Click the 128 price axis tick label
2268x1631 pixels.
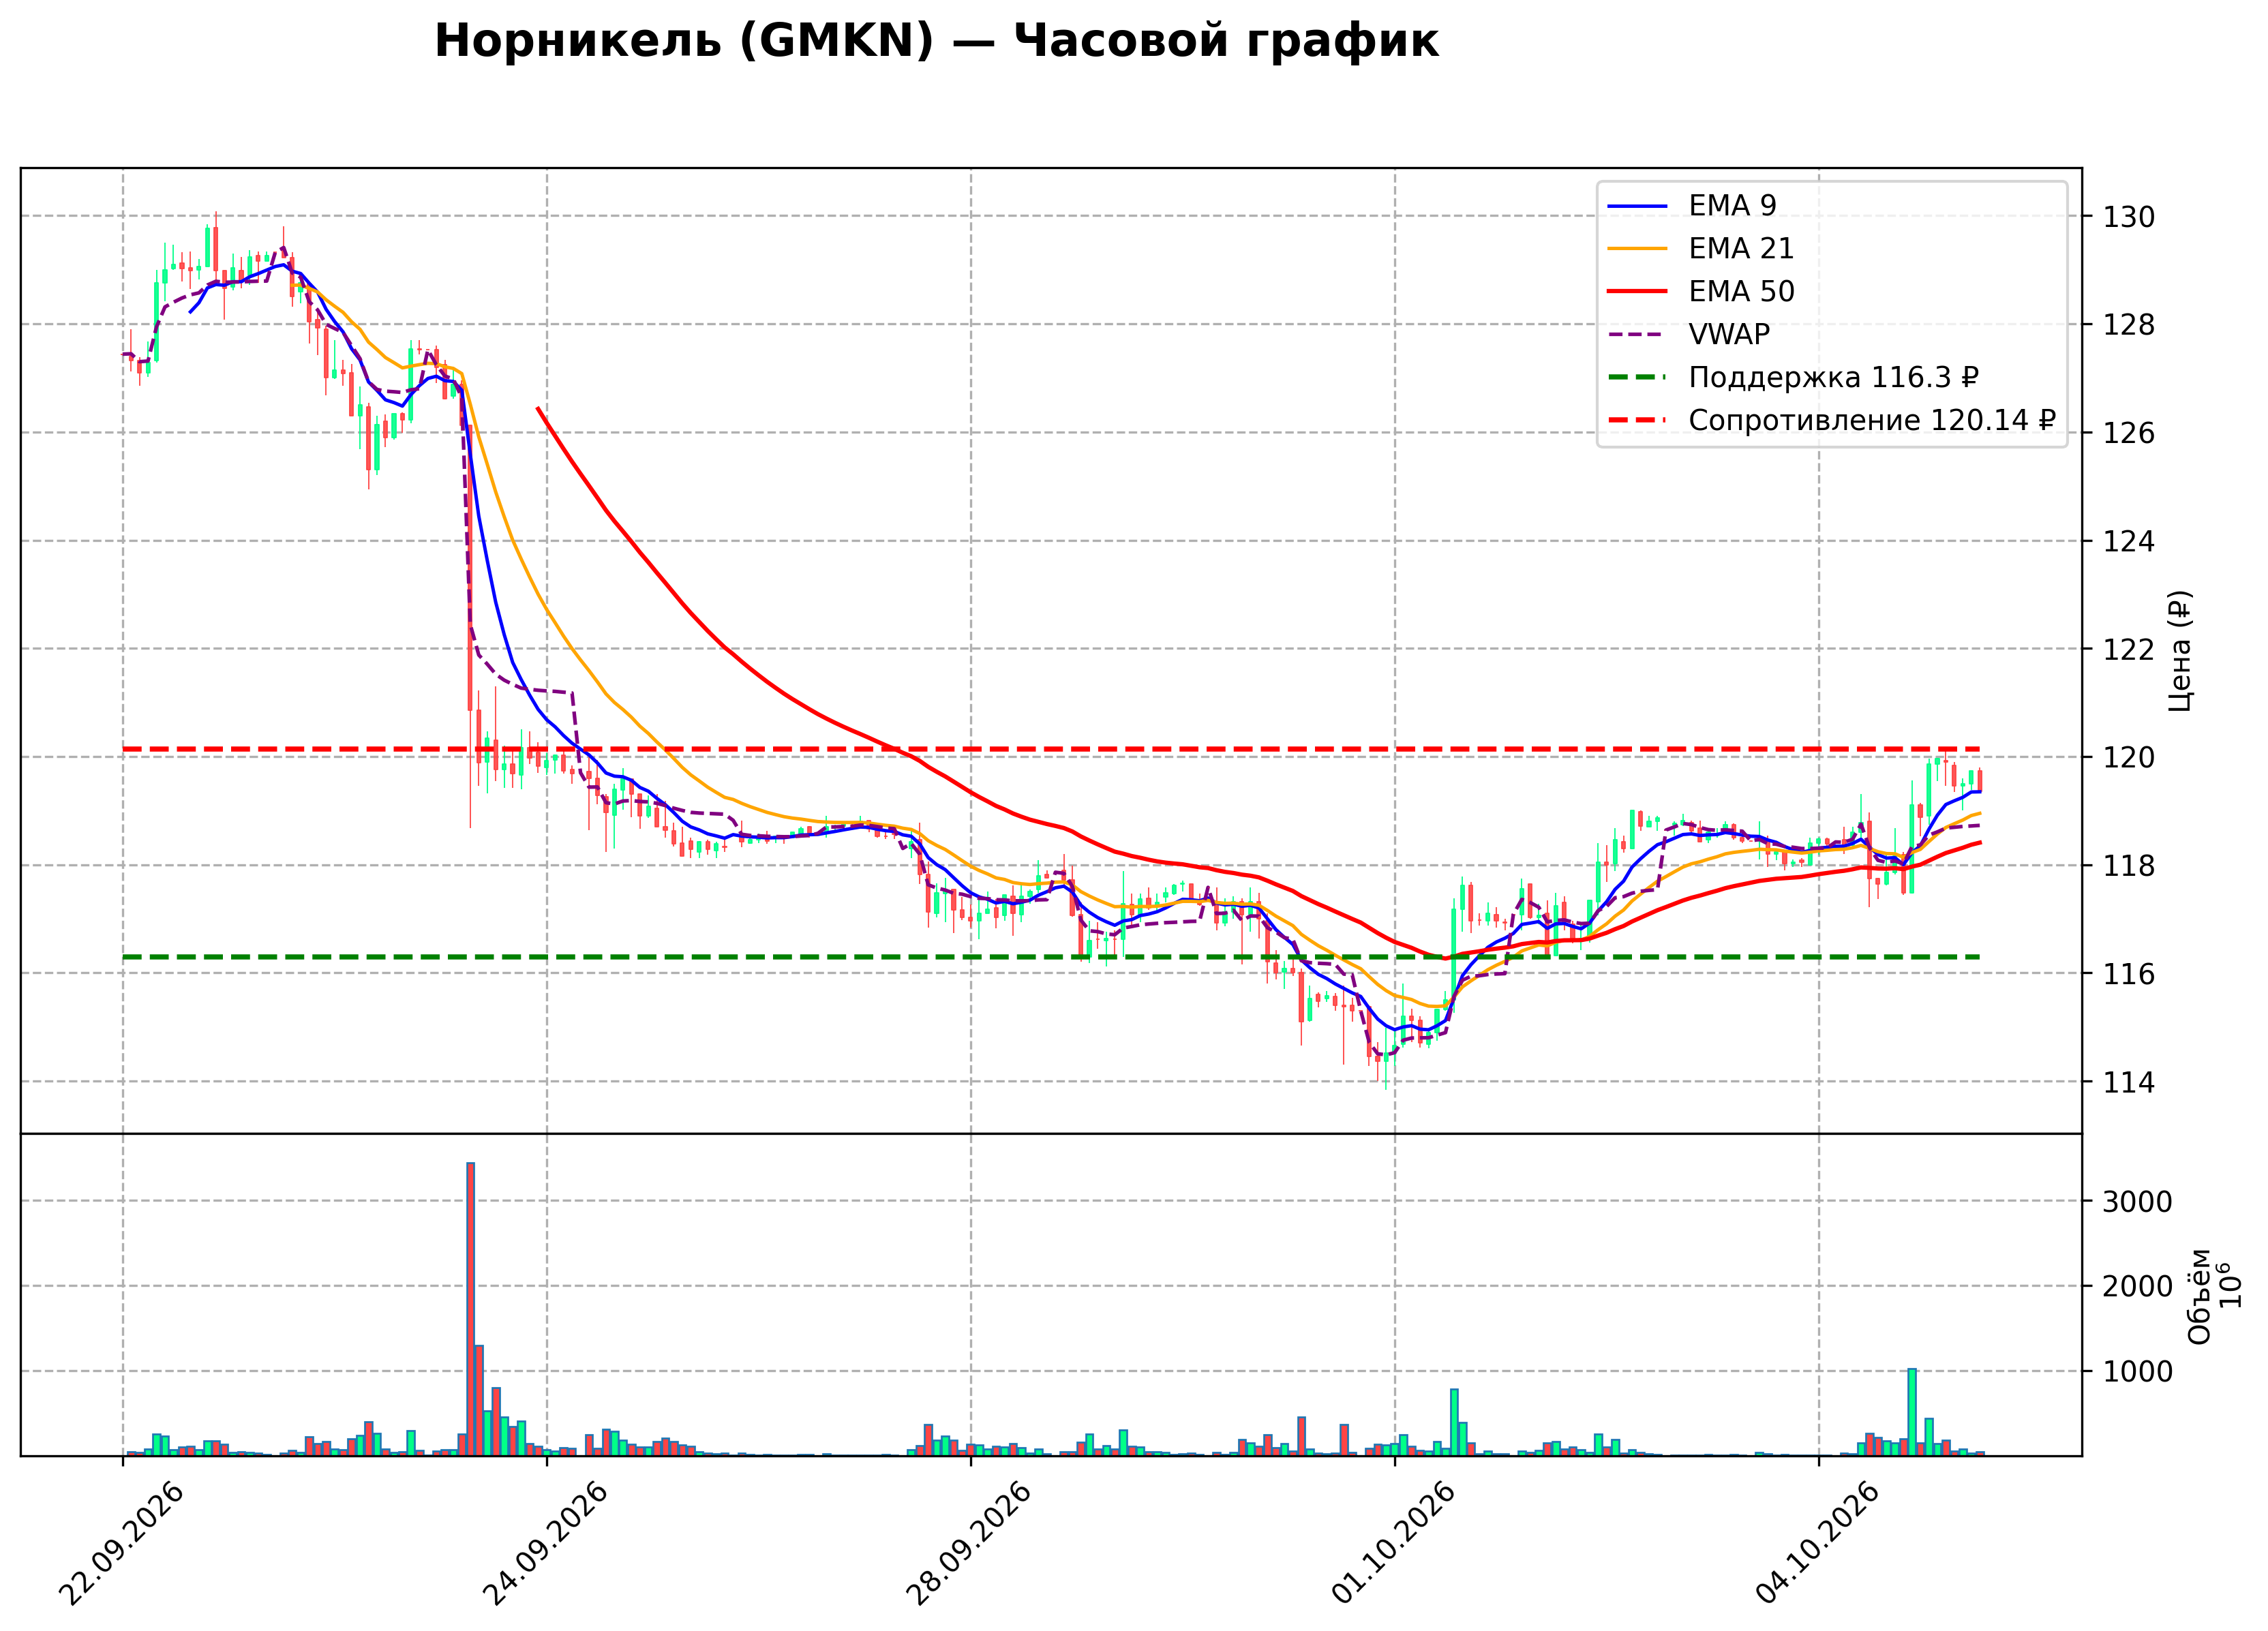(2129, 325)
